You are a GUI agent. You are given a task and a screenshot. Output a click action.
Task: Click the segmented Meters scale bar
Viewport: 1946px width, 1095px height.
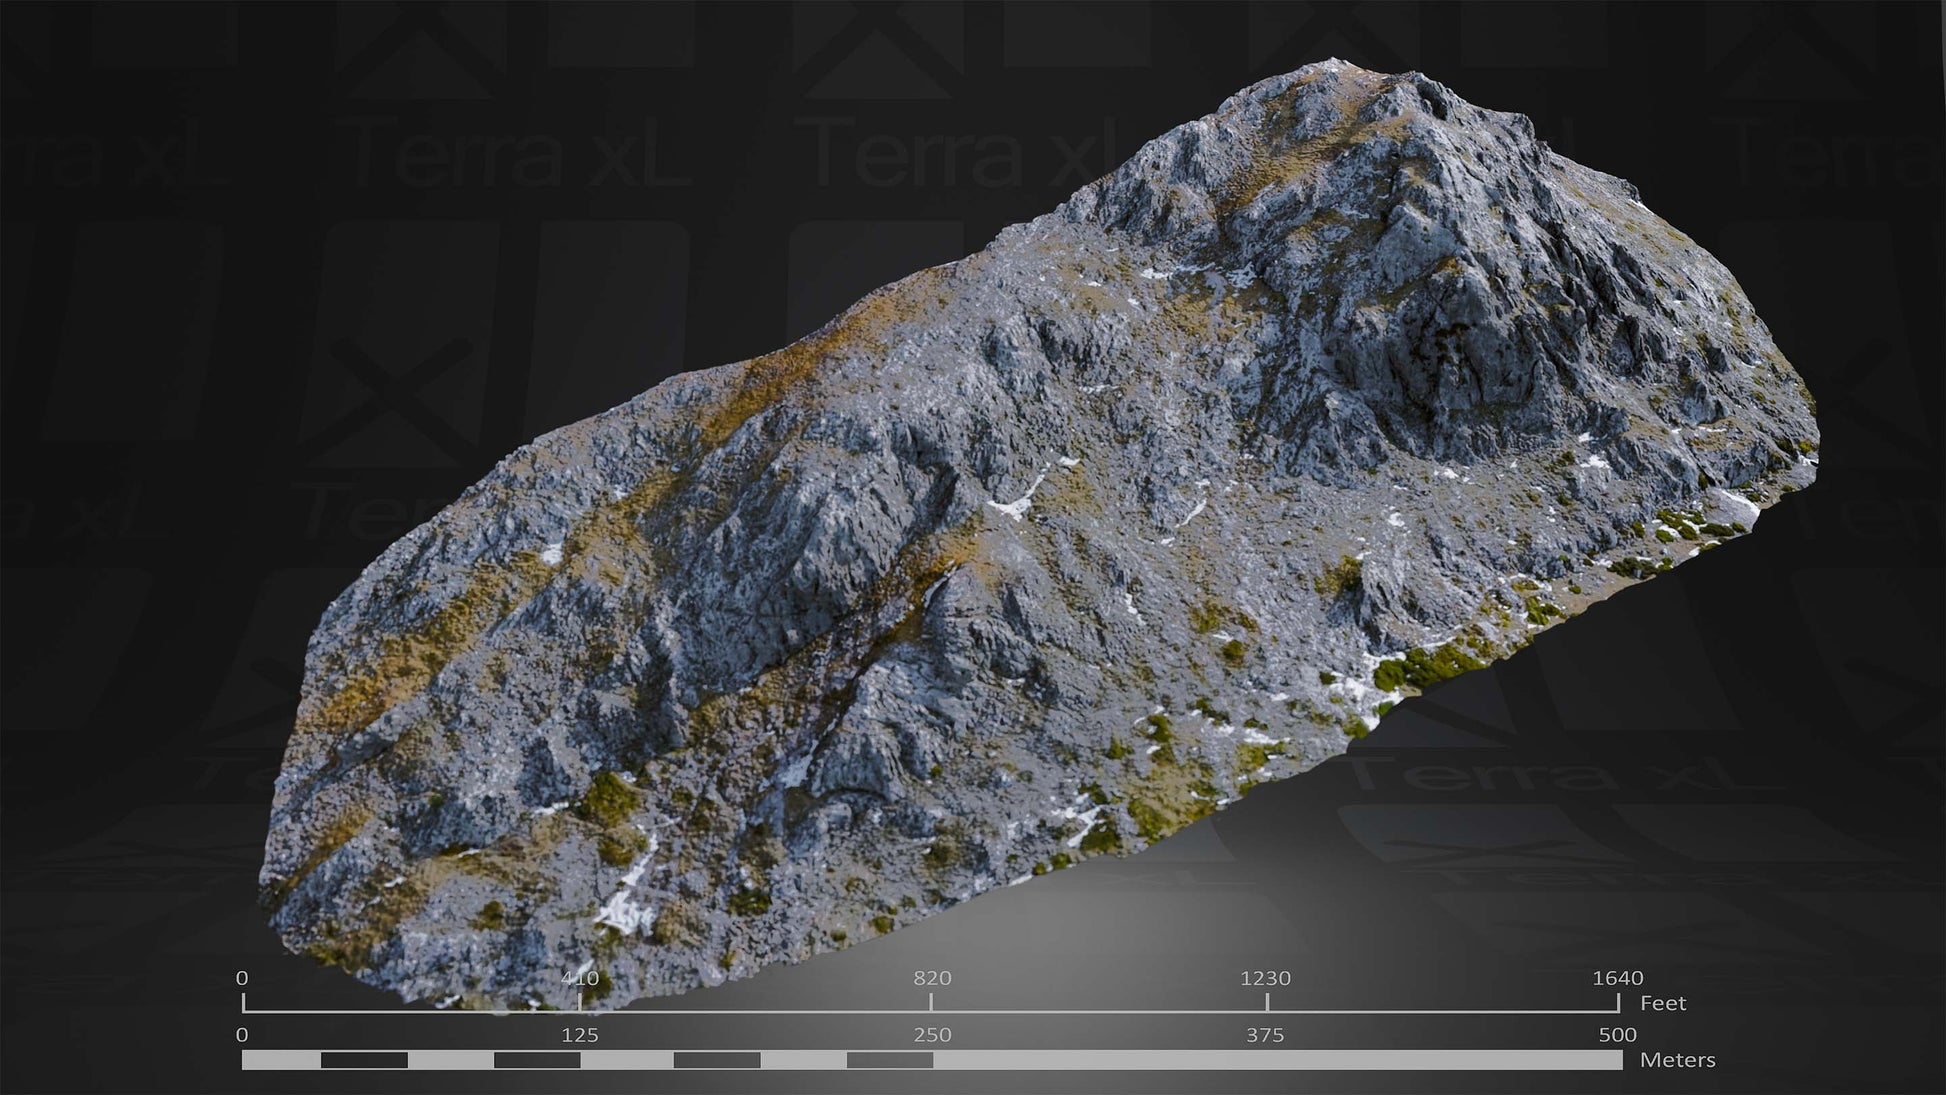[932, 1060]
